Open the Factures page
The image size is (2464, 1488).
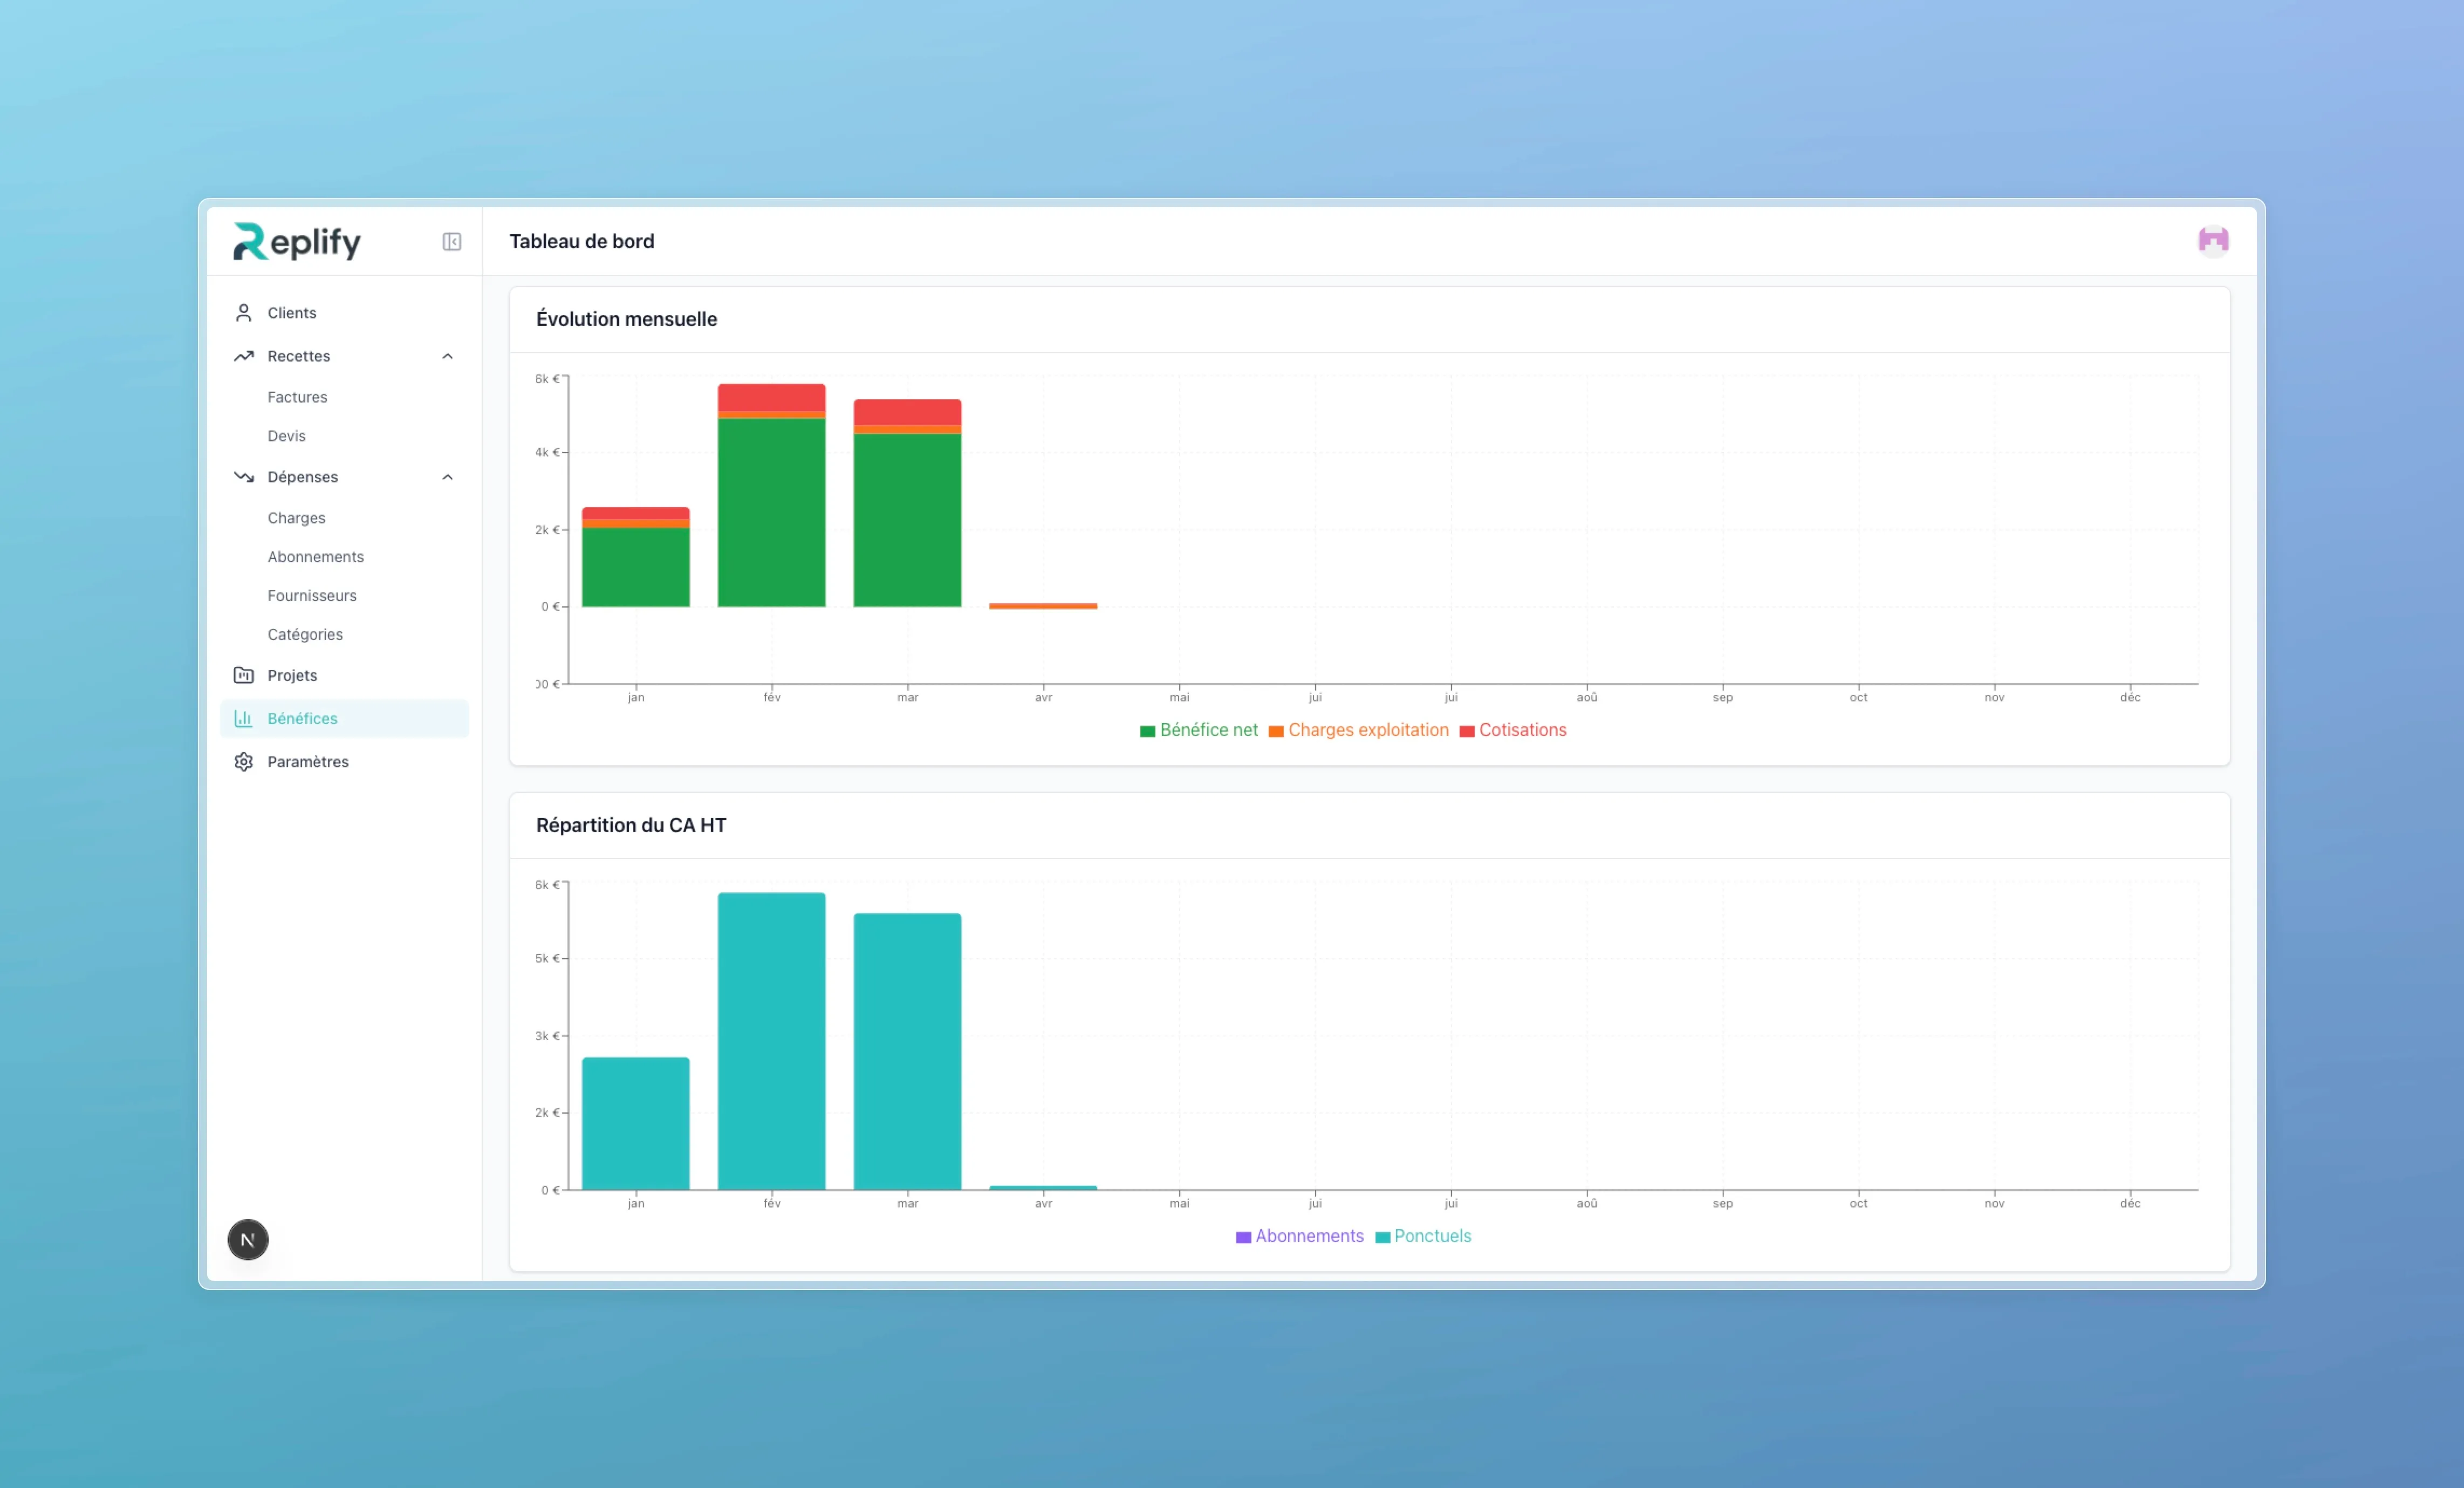pos(297,397)
